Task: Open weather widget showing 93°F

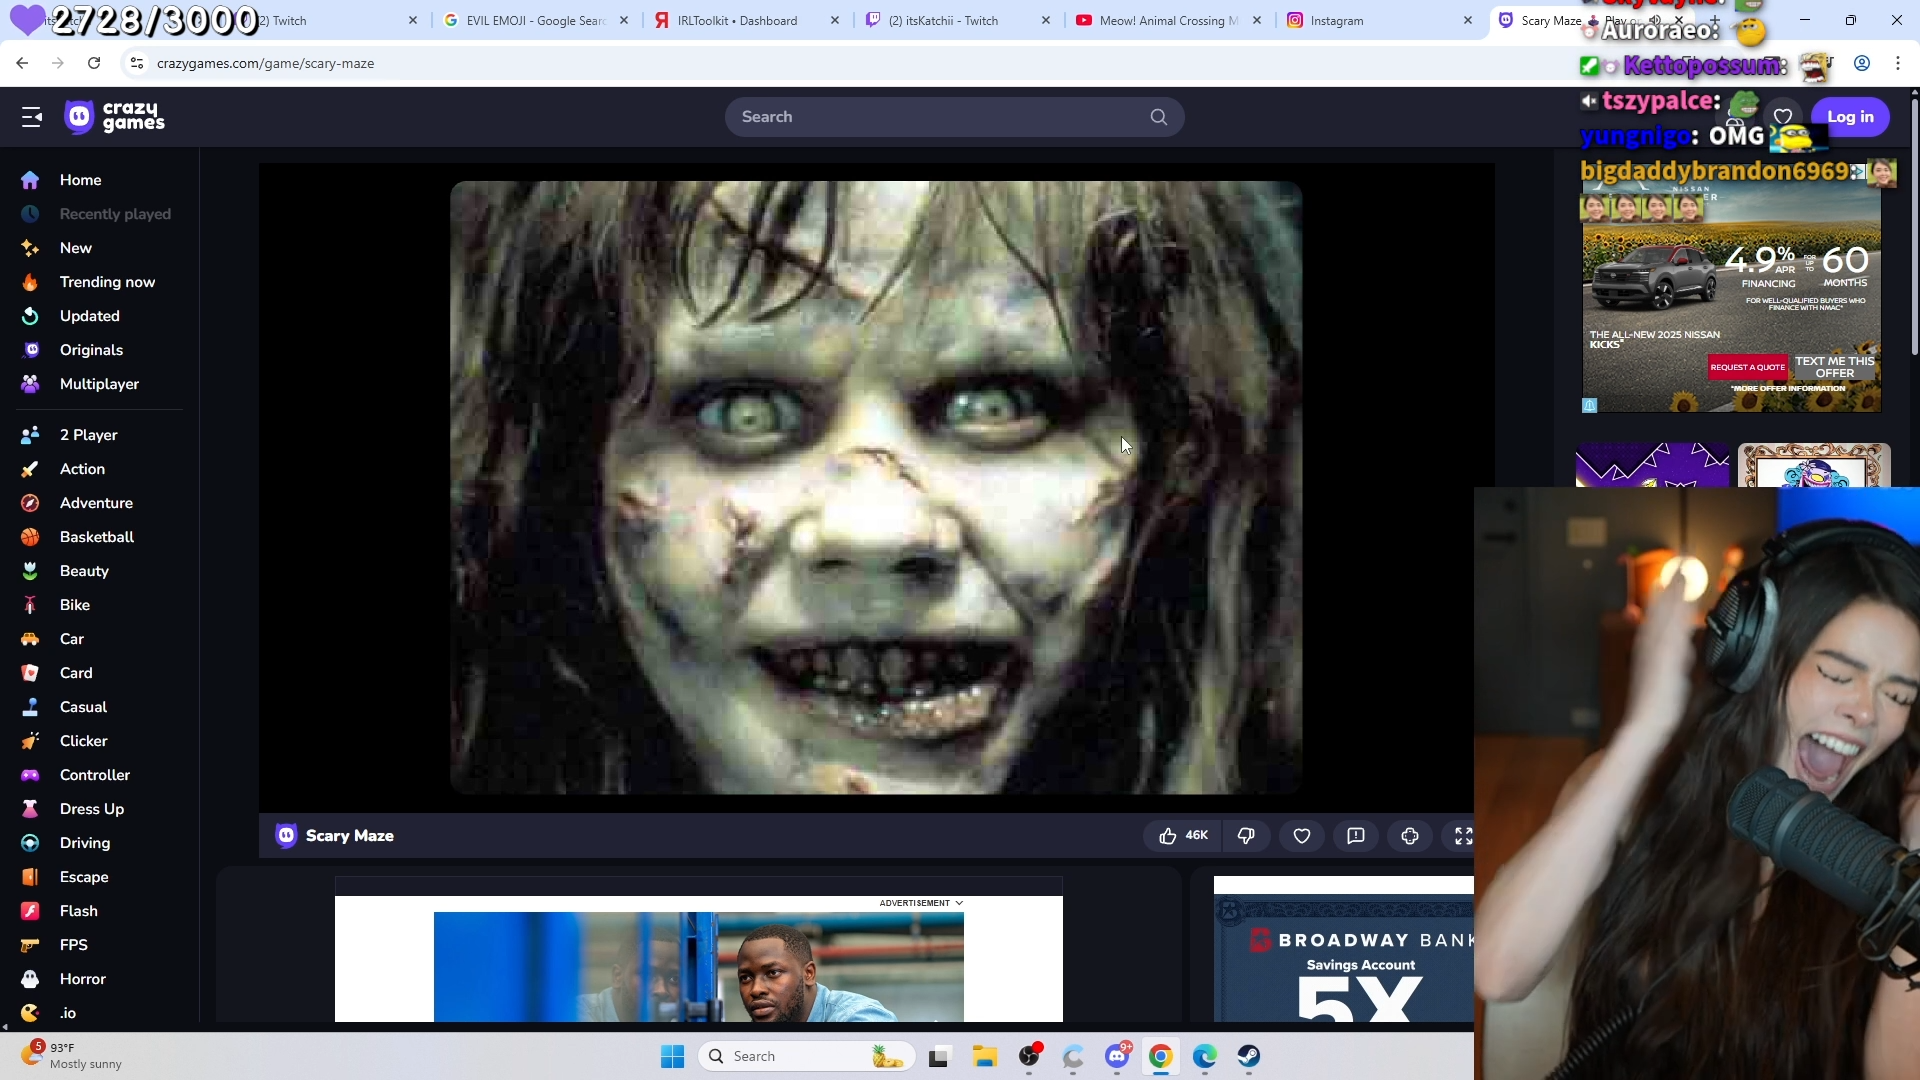Action: tap(72, 1056)
